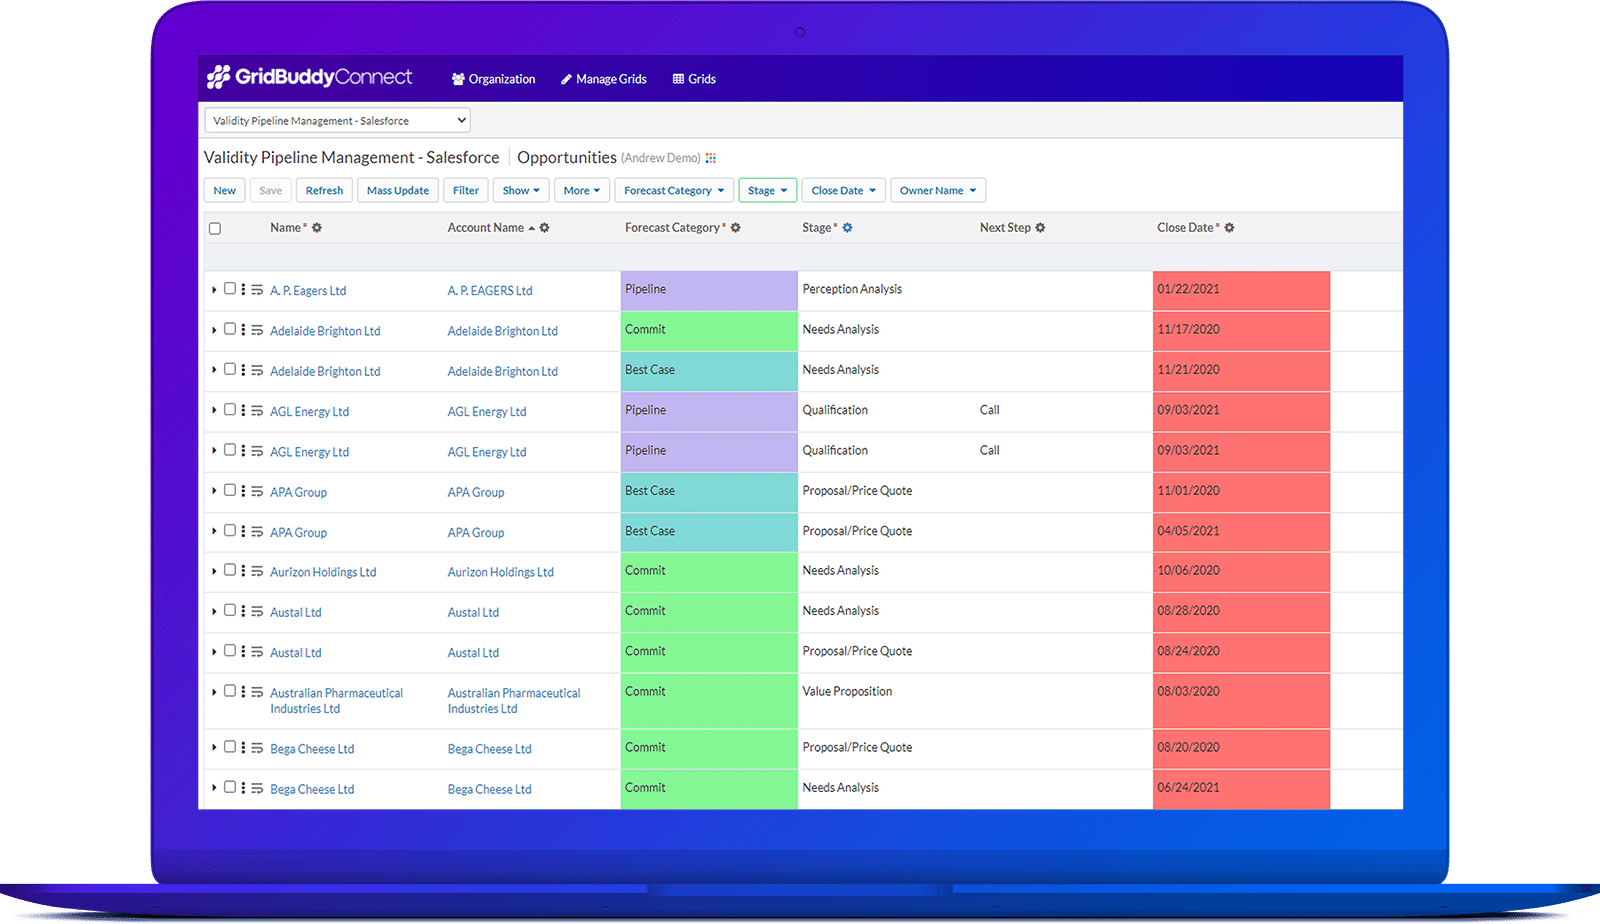Open row actions menu for A. P. Eagers Ltd

(x=243, y=289)
